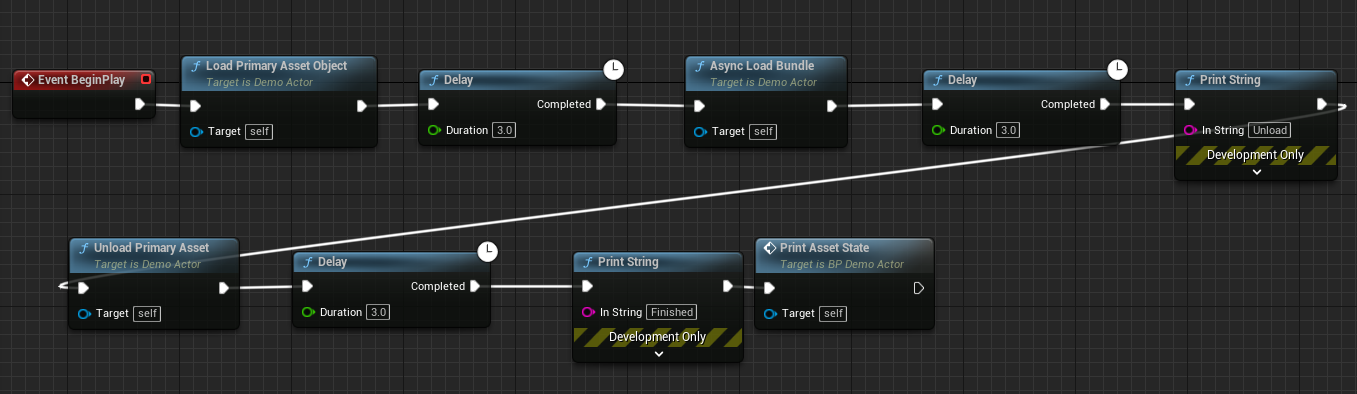Click the red delegate pin on Event BeginPlay
Screen dimensions: 1357x394
tap(146, 79)
